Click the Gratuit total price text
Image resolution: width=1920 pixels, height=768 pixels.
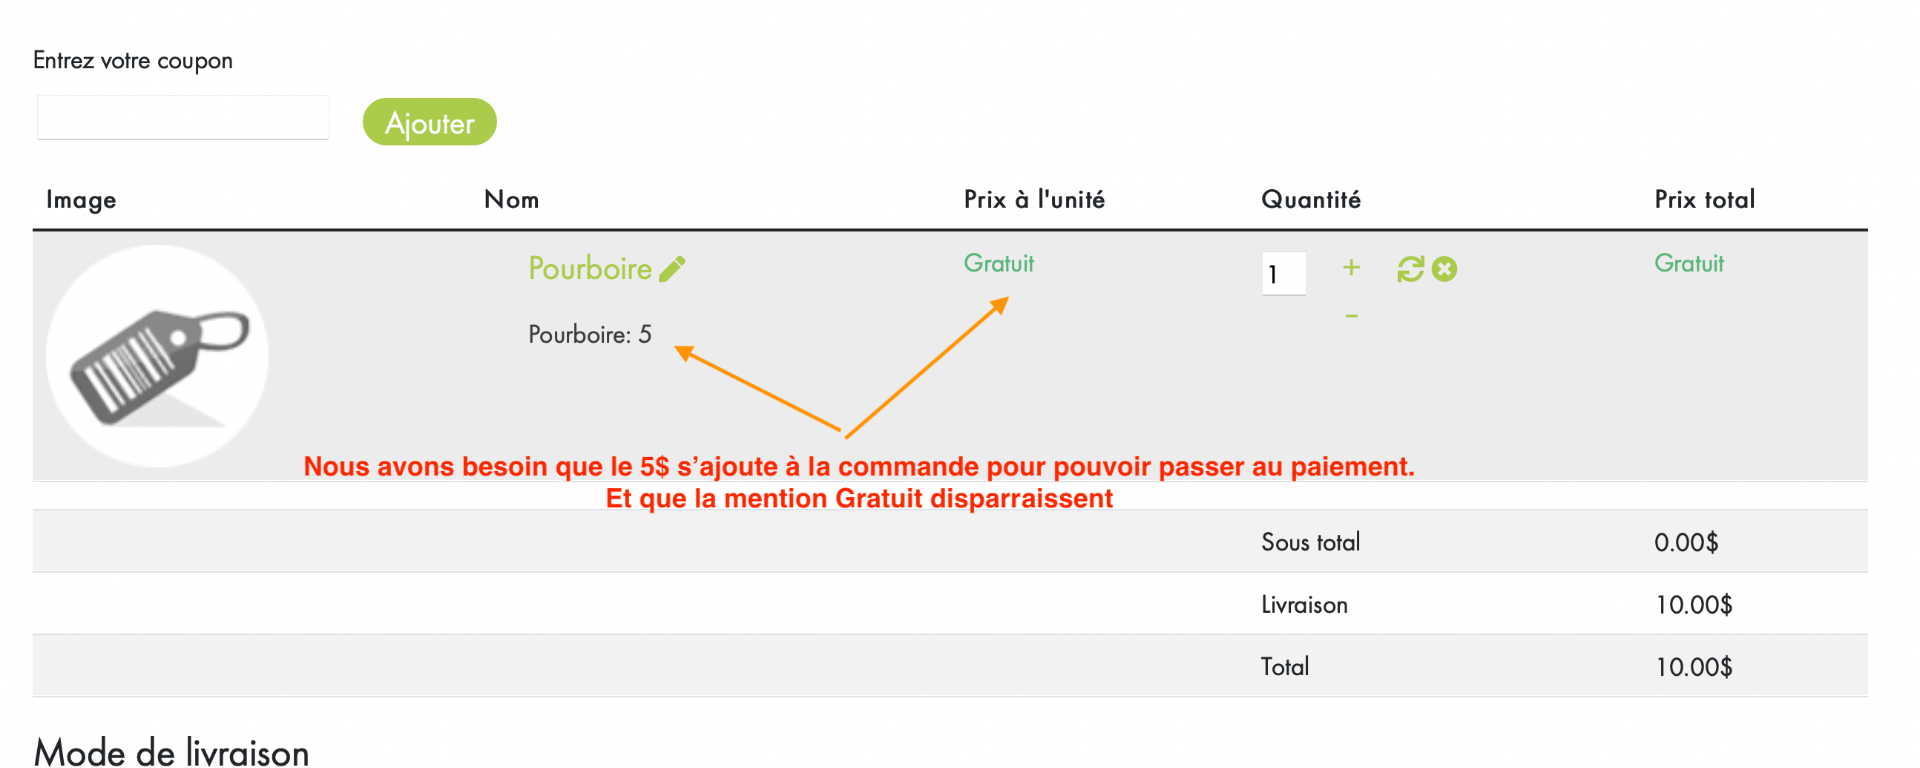pos(1689,263)
